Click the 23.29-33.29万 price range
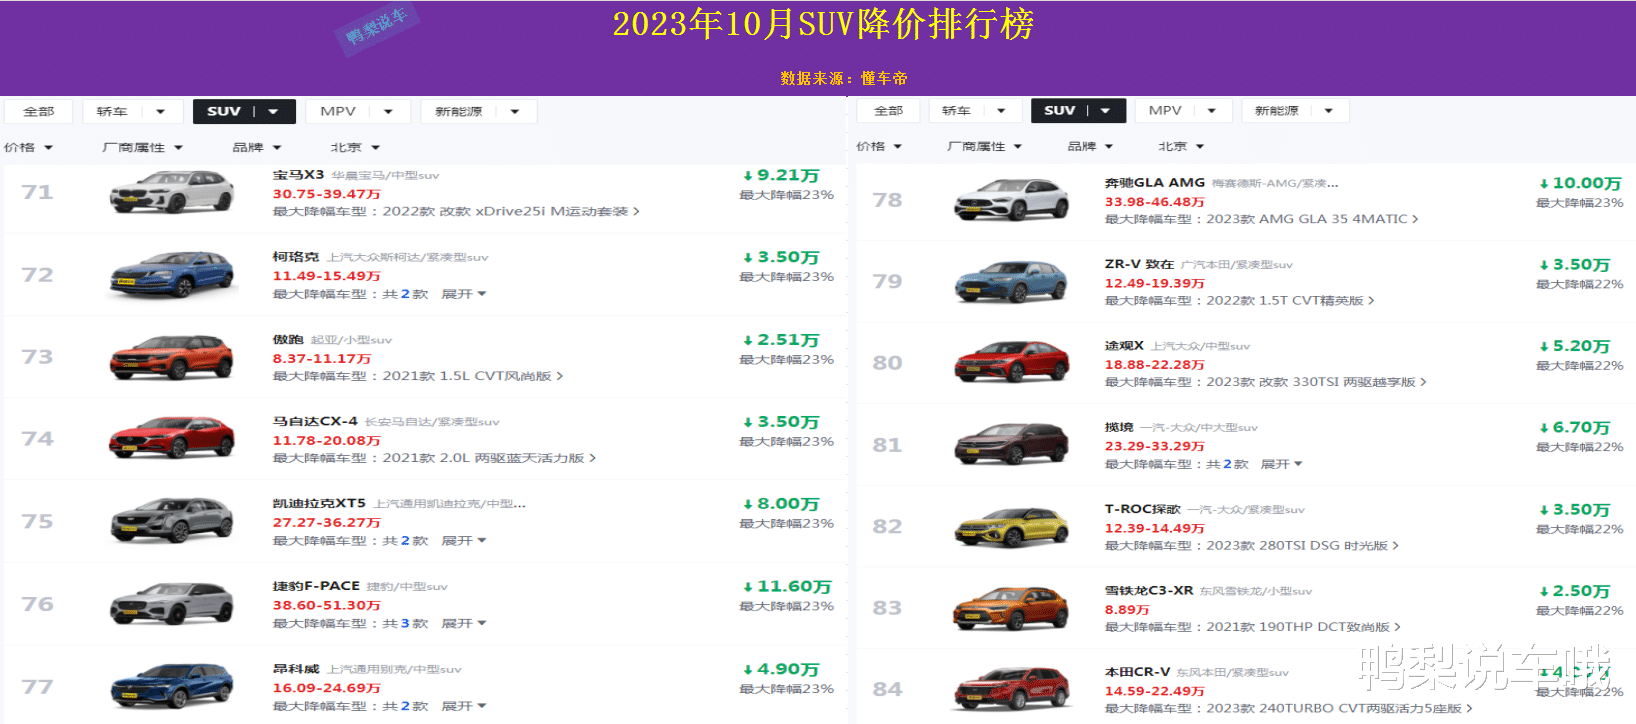Screen dimensions: 1636x724 pyautogui.click(x=1154, y=447)
